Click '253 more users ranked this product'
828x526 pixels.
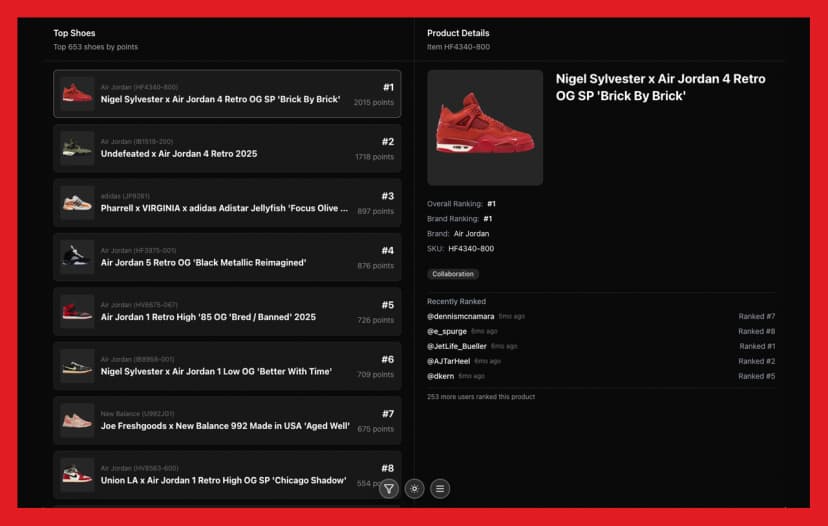(x=481, y=397)
